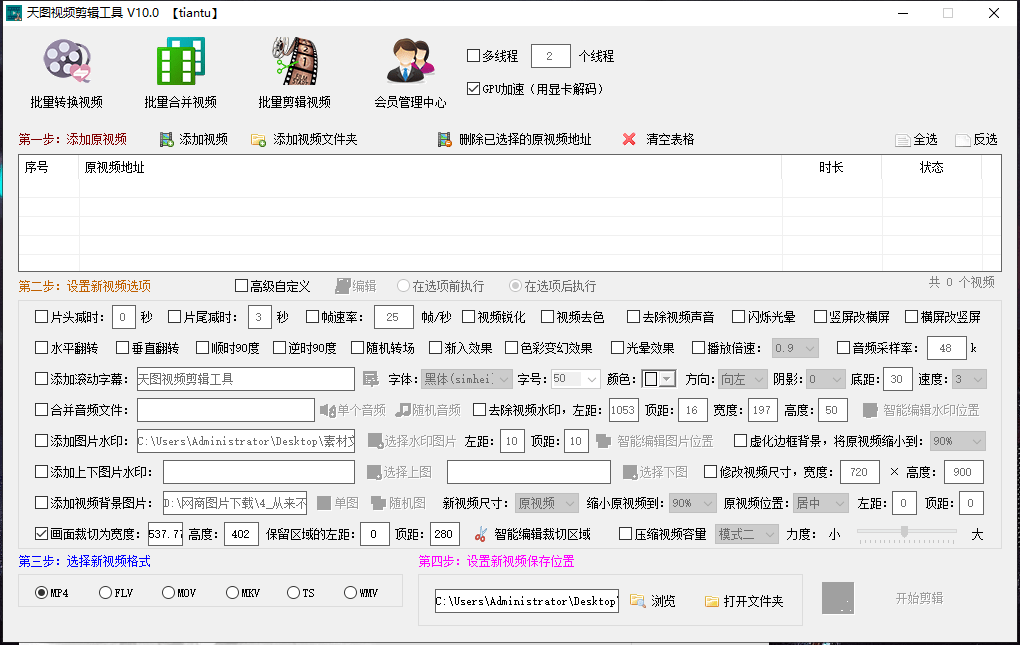Image resolution: width=1020 pixels, height=645 pixels.
Task: Open the 原视频位置 position dropdown
Action: coord(820,503)
